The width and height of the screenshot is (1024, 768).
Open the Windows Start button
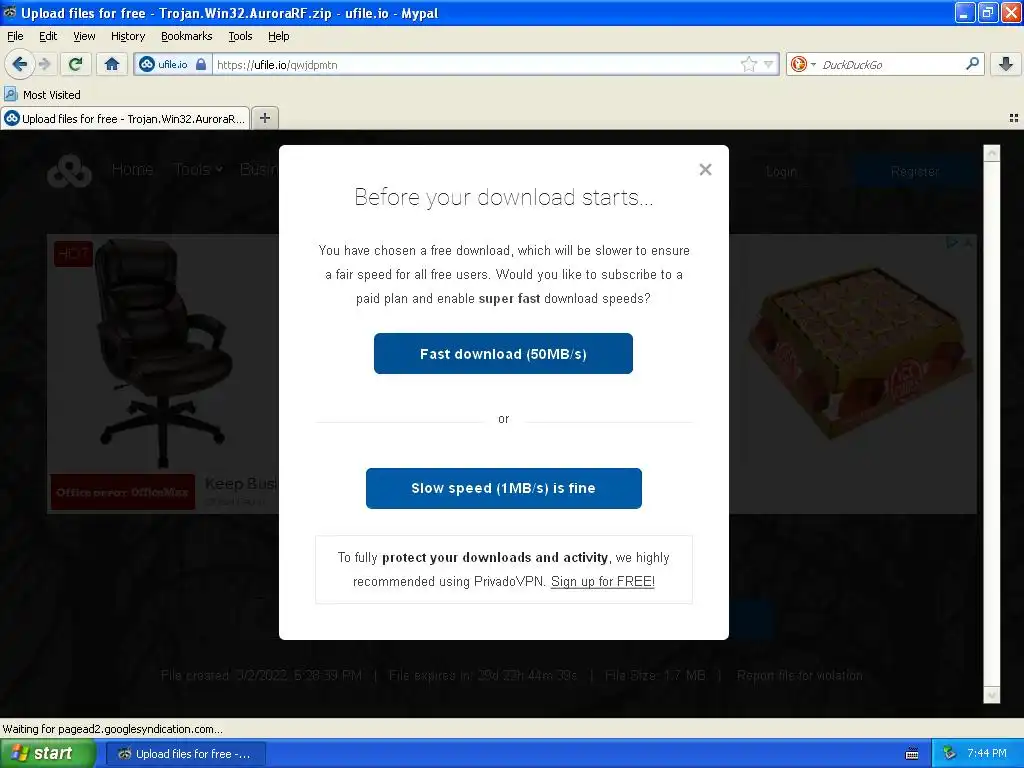(48, 753)
